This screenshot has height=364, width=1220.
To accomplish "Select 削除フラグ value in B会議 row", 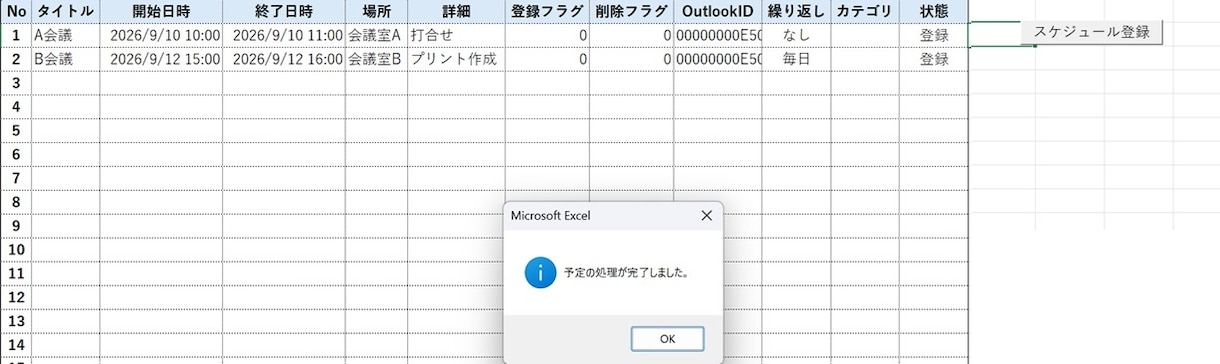I will (x=631, y=59).
